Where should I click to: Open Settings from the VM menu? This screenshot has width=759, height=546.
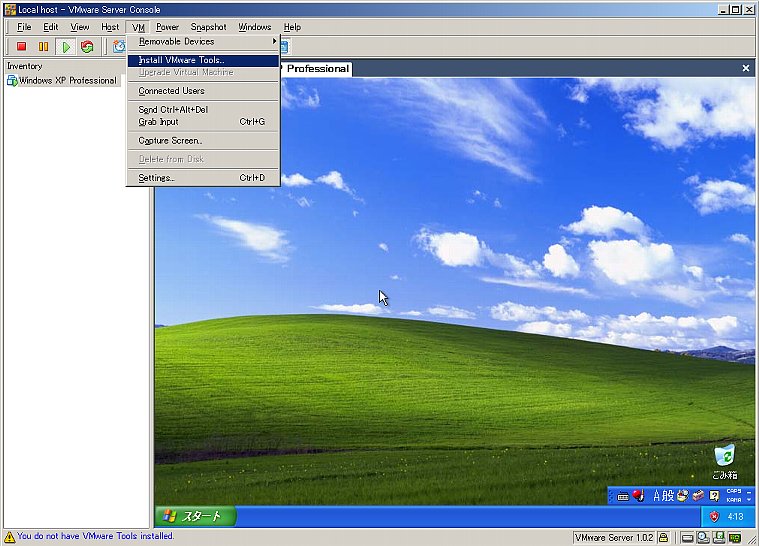click(x=203, y=178)
